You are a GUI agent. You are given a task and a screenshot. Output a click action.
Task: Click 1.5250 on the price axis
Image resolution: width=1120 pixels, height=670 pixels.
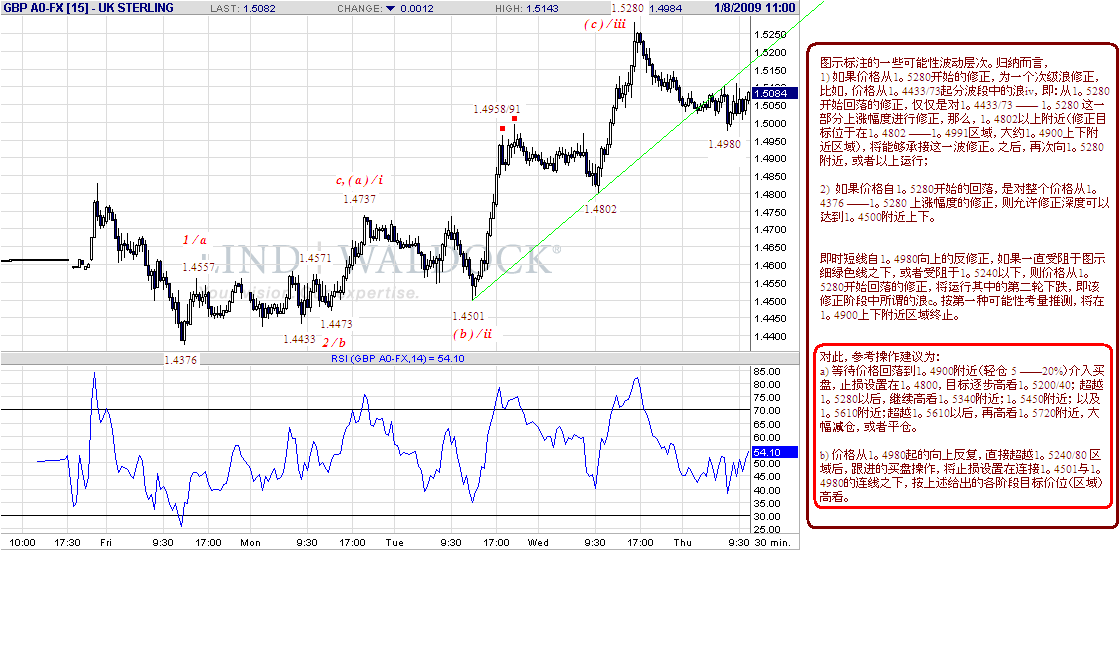pos(770,34)
